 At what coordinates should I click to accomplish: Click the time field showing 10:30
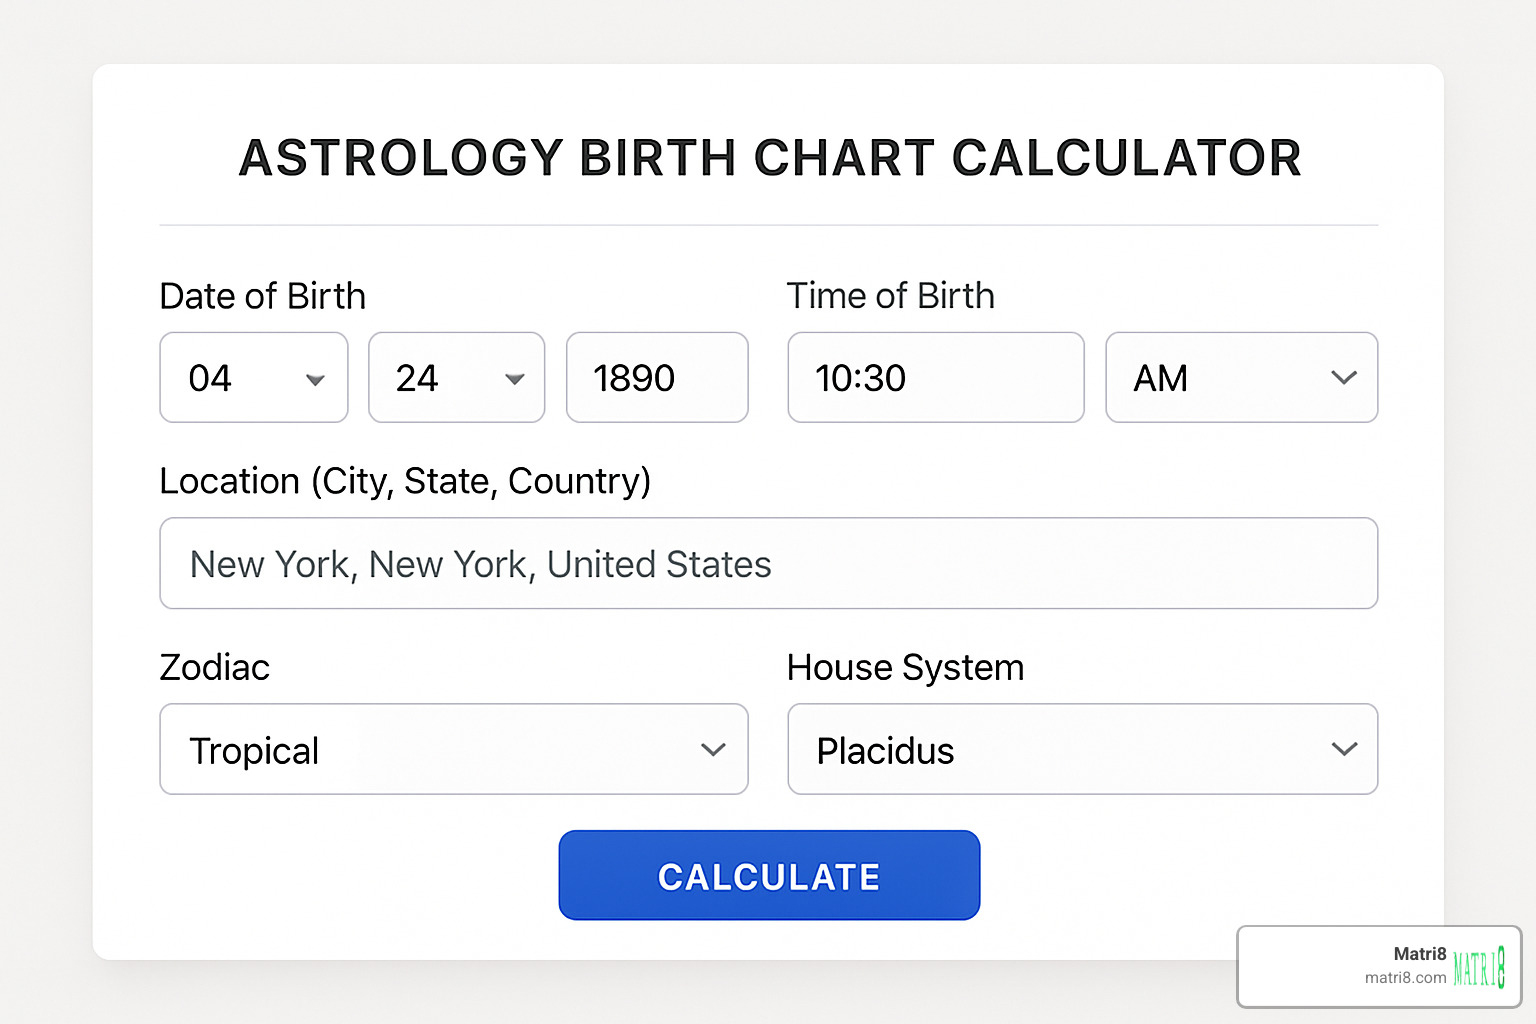tap(935, 378)
